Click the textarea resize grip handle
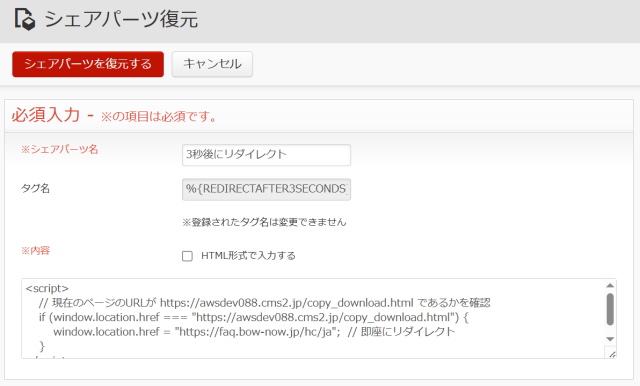The height and width of the screenshot is (386, 640). [x=611, y=354]
